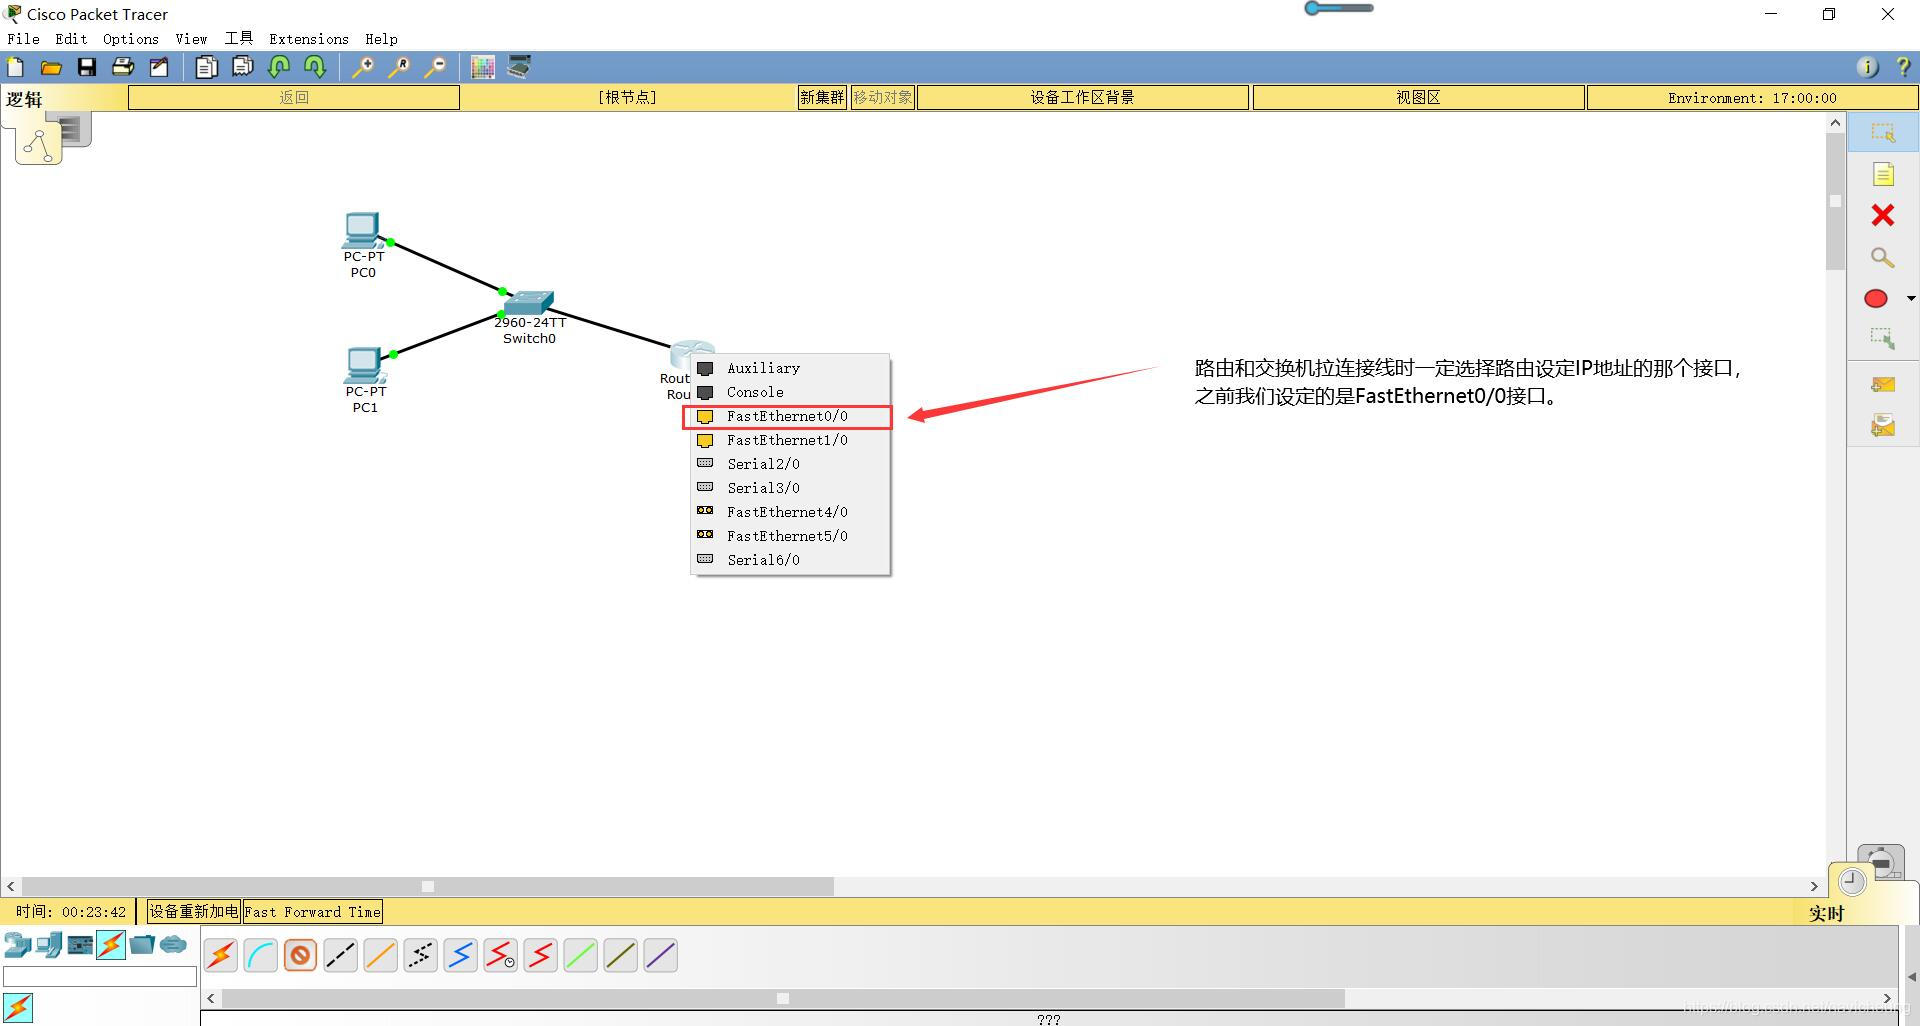Click the 新集群 button
Screen dimensions: 1920x1026
822,97
